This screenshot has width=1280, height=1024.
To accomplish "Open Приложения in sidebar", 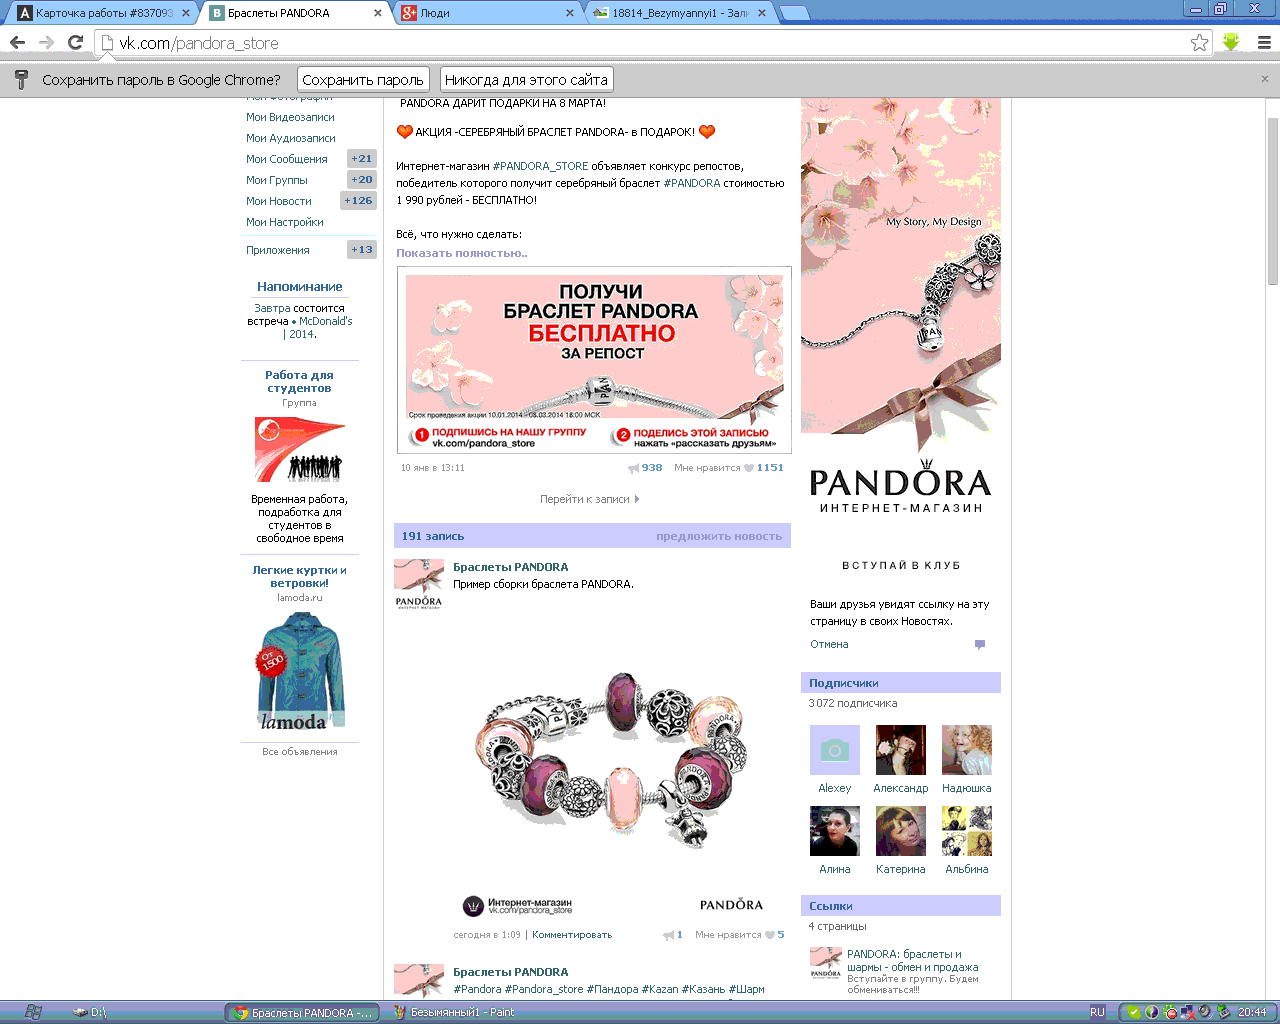I will pos(278,250).
